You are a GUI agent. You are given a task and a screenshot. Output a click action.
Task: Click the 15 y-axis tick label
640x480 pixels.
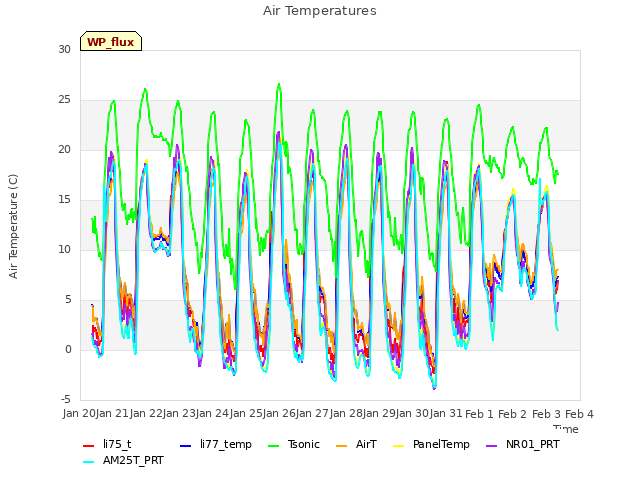[64, 200]
